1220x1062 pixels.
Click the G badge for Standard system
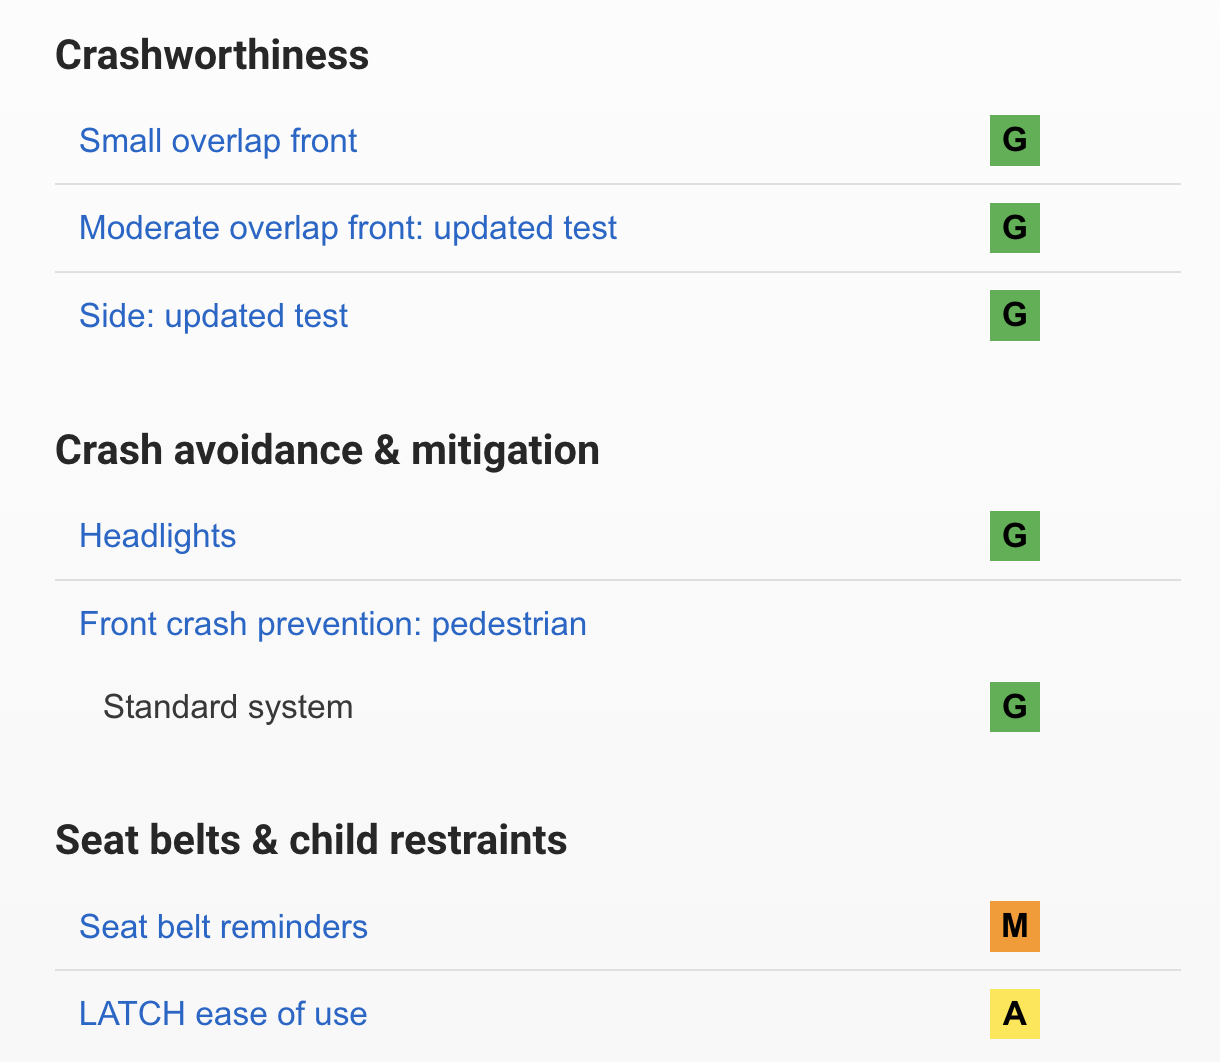point(1015,707)
